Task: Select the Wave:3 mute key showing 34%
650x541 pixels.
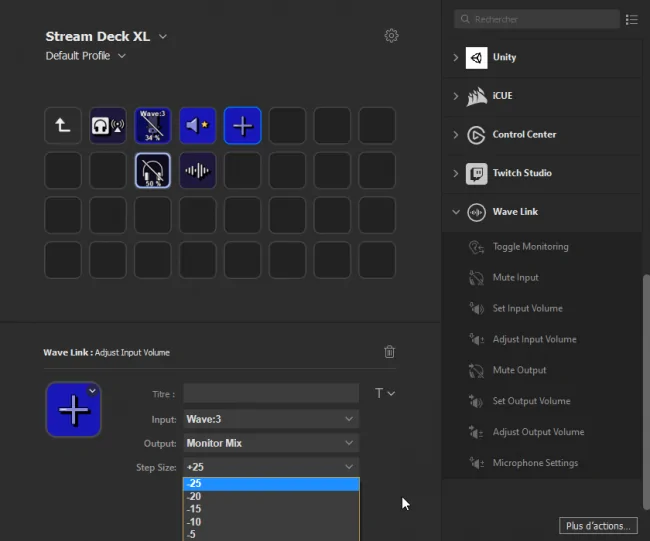Action: tap(153, 126)
